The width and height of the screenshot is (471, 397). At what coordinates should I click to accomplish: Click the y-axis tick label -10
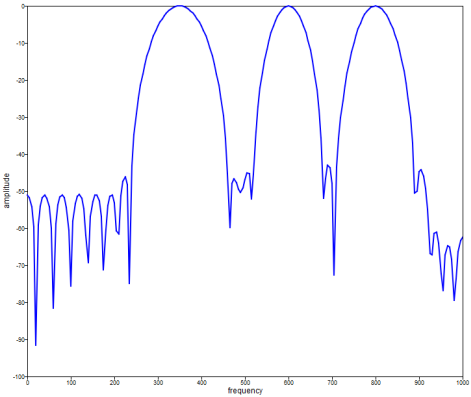[x=21, y=43]
